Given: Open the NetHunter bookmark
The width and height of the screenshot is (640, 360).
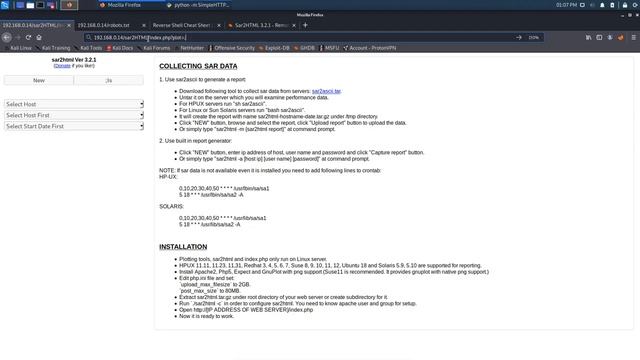Looking at the screenshot, I should point(189,48).
